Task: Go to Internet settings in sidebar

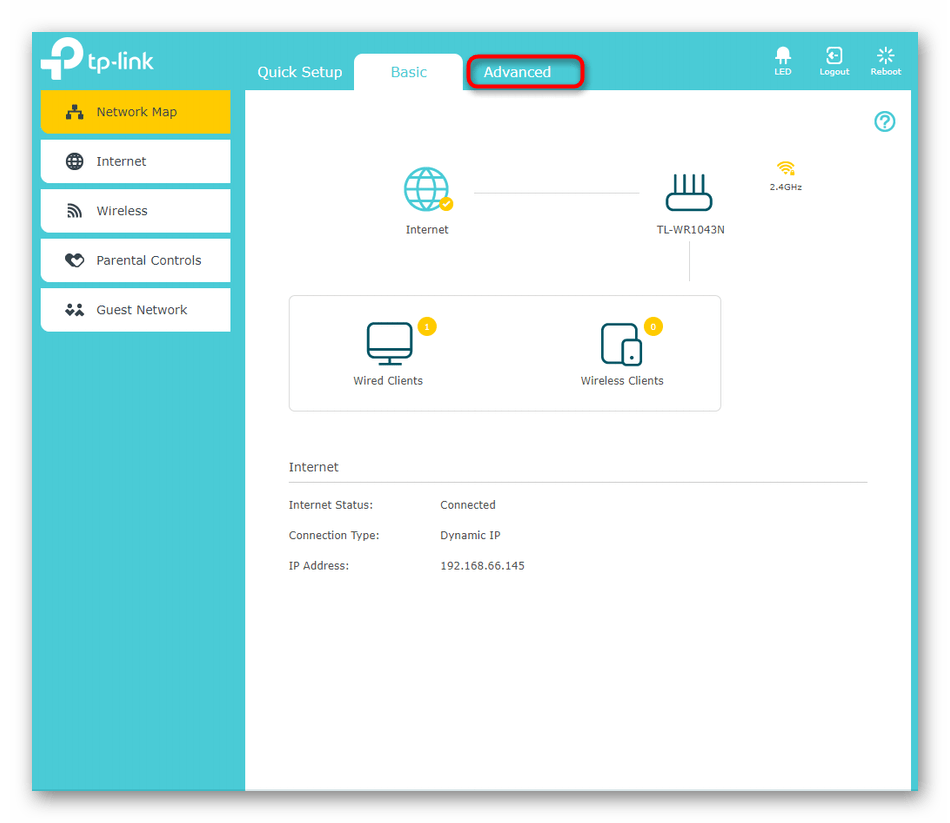Action: 135,161
